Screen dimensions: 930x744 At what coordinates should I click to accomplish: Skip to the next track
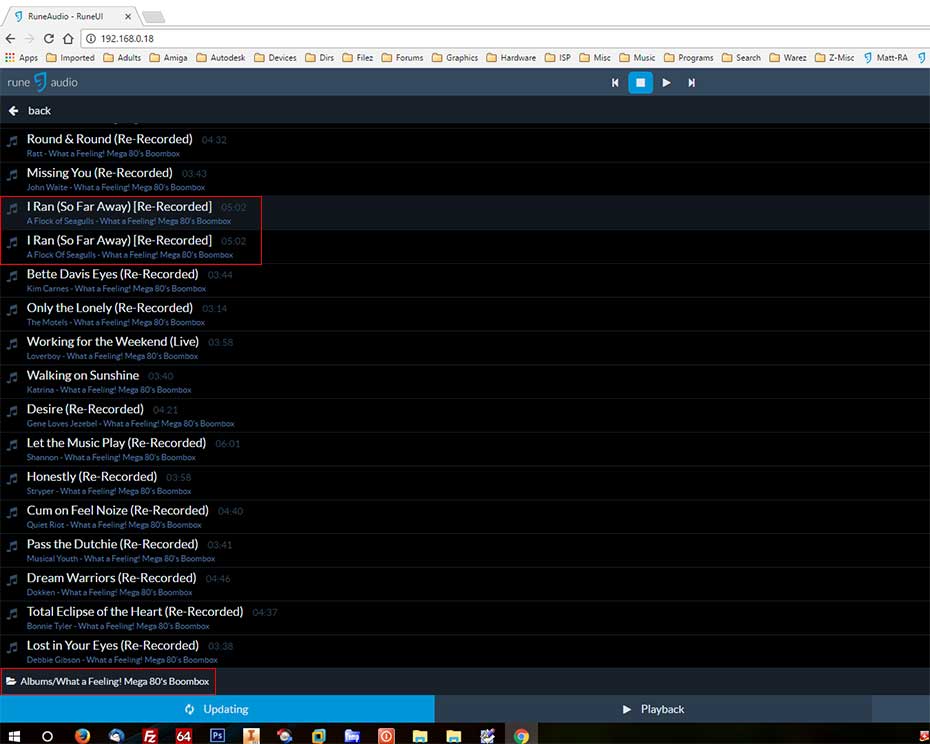tap(692, 82)
